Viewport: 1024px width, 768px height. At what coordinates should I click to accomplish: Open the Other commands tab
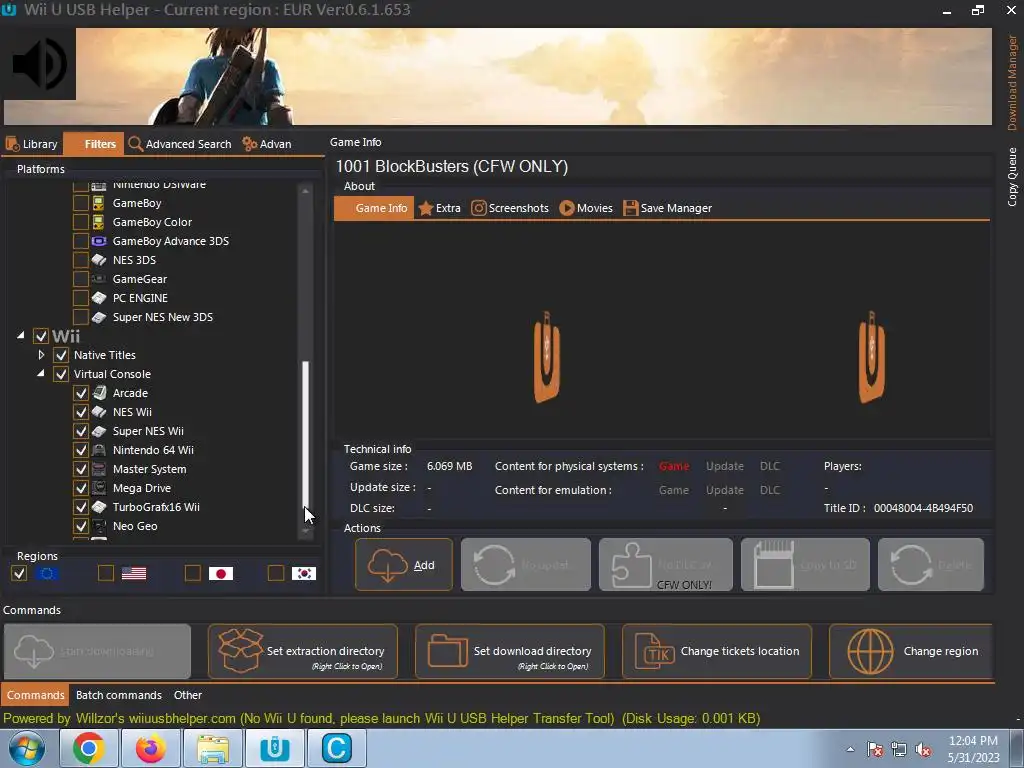point(187,695)
